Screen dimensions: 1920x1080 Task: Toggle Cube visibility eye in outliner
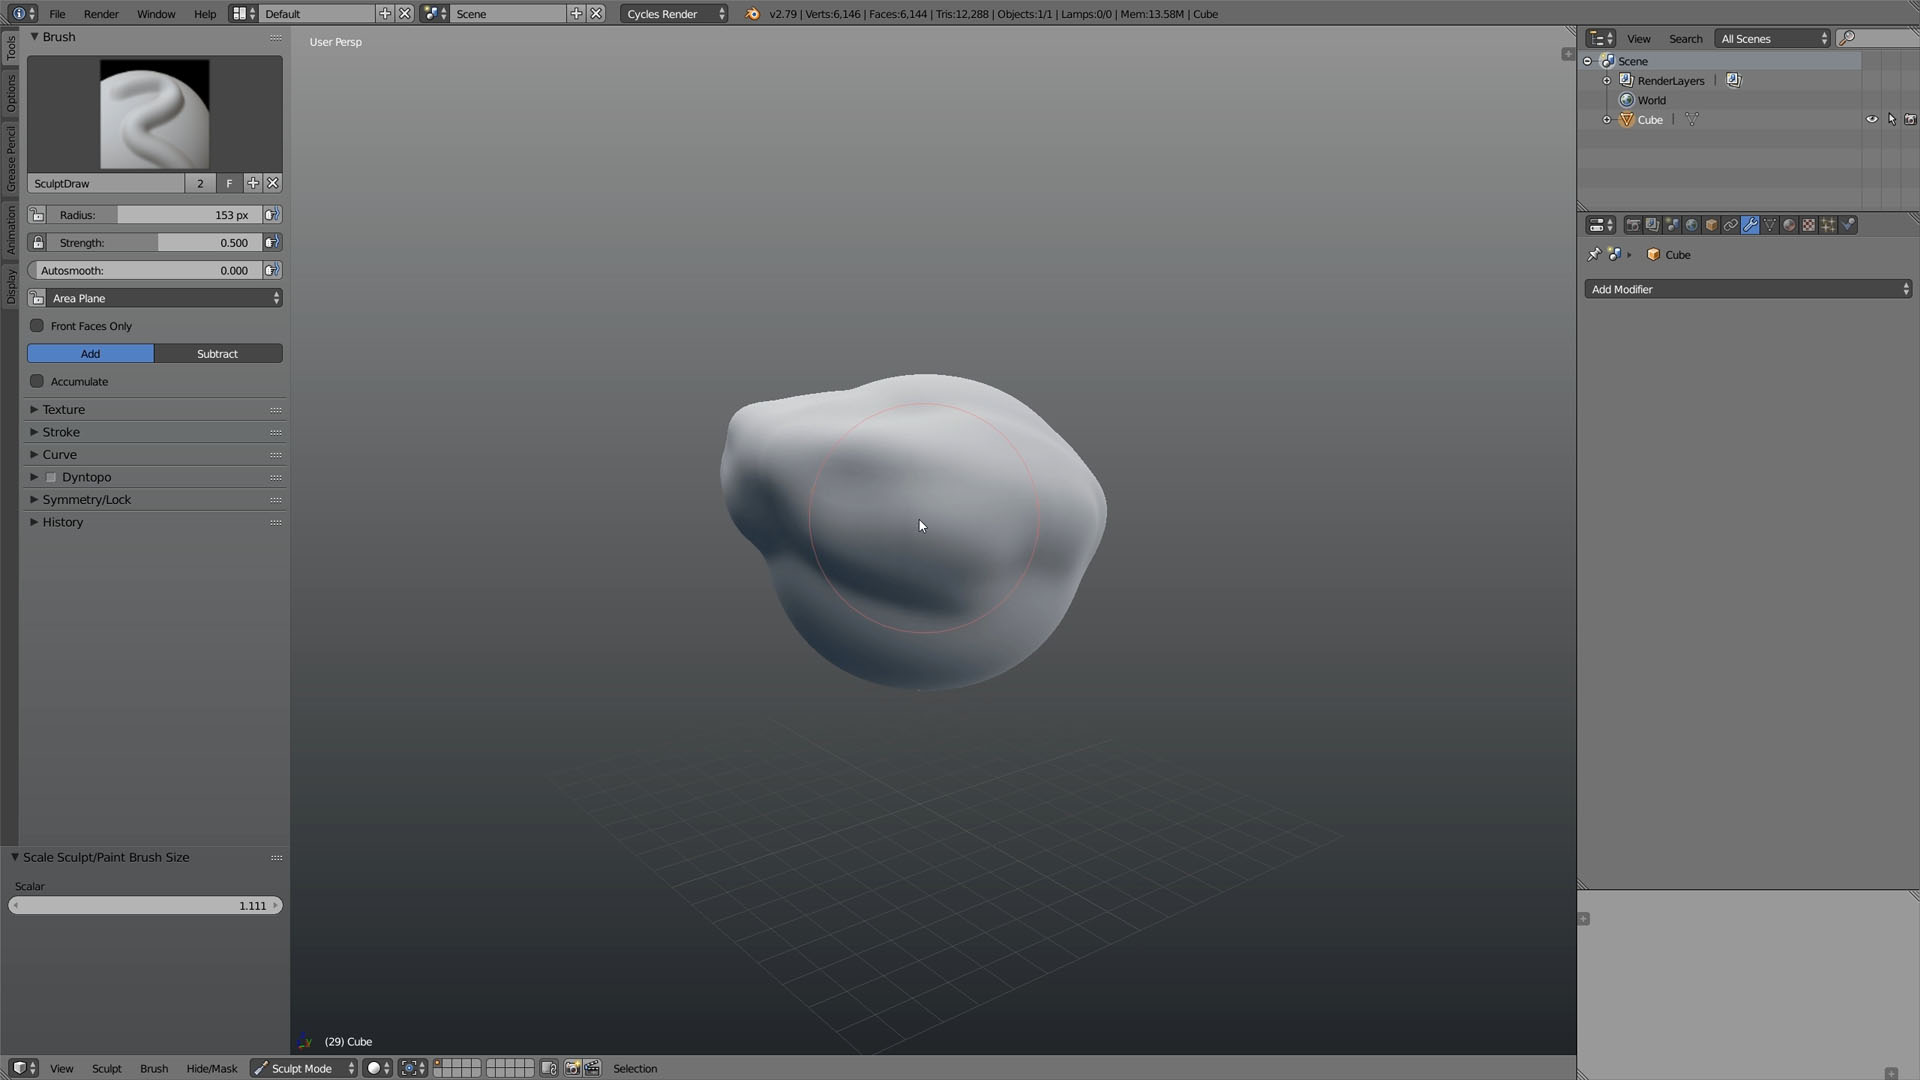coord(1872,119)
